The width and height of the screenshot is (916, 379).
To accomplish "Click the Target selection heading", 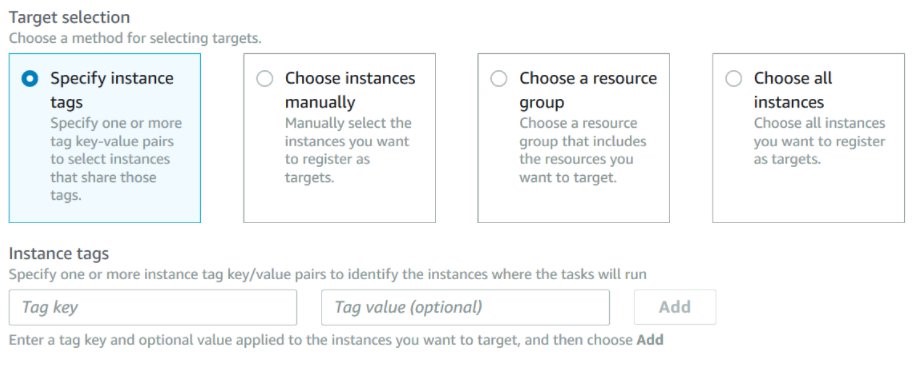I will pyautogui.click(x=70, y=18).
